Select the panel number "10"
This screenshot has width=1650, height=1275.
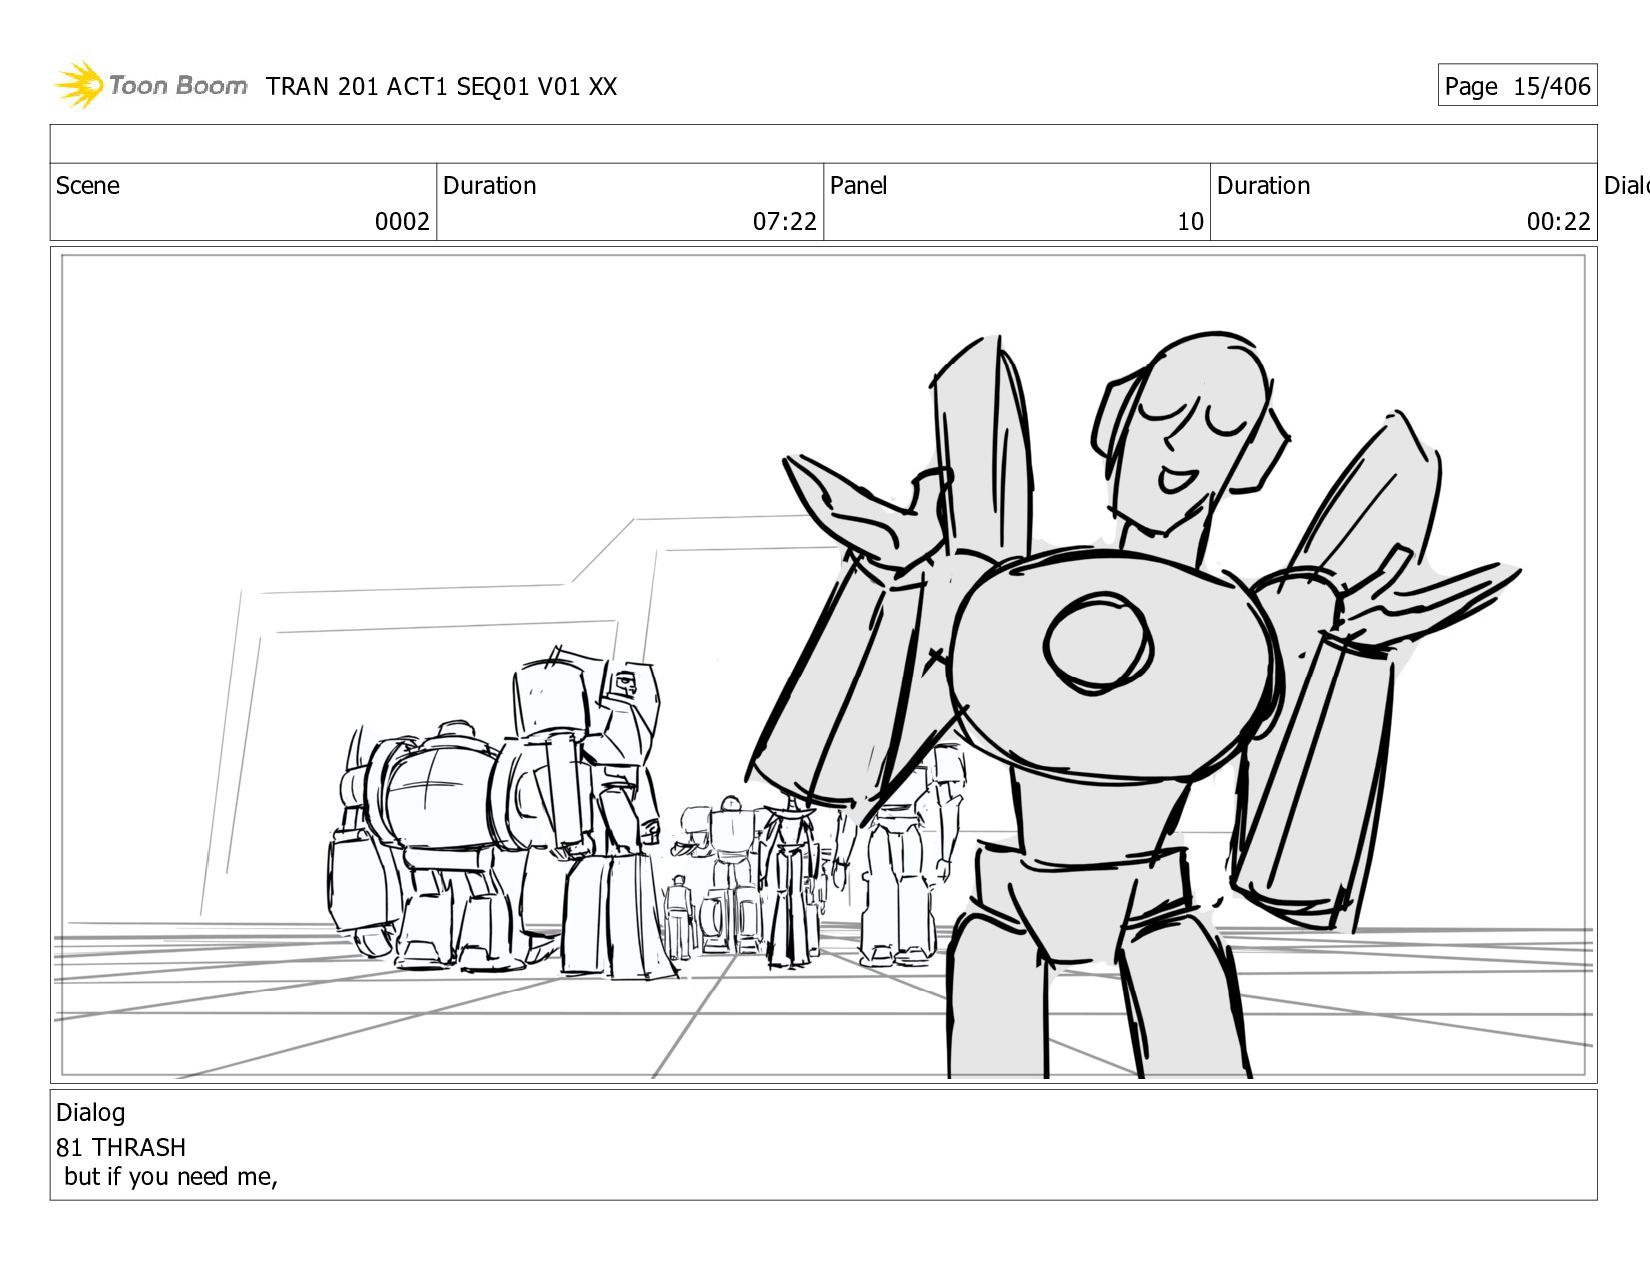coord(1190,222)
